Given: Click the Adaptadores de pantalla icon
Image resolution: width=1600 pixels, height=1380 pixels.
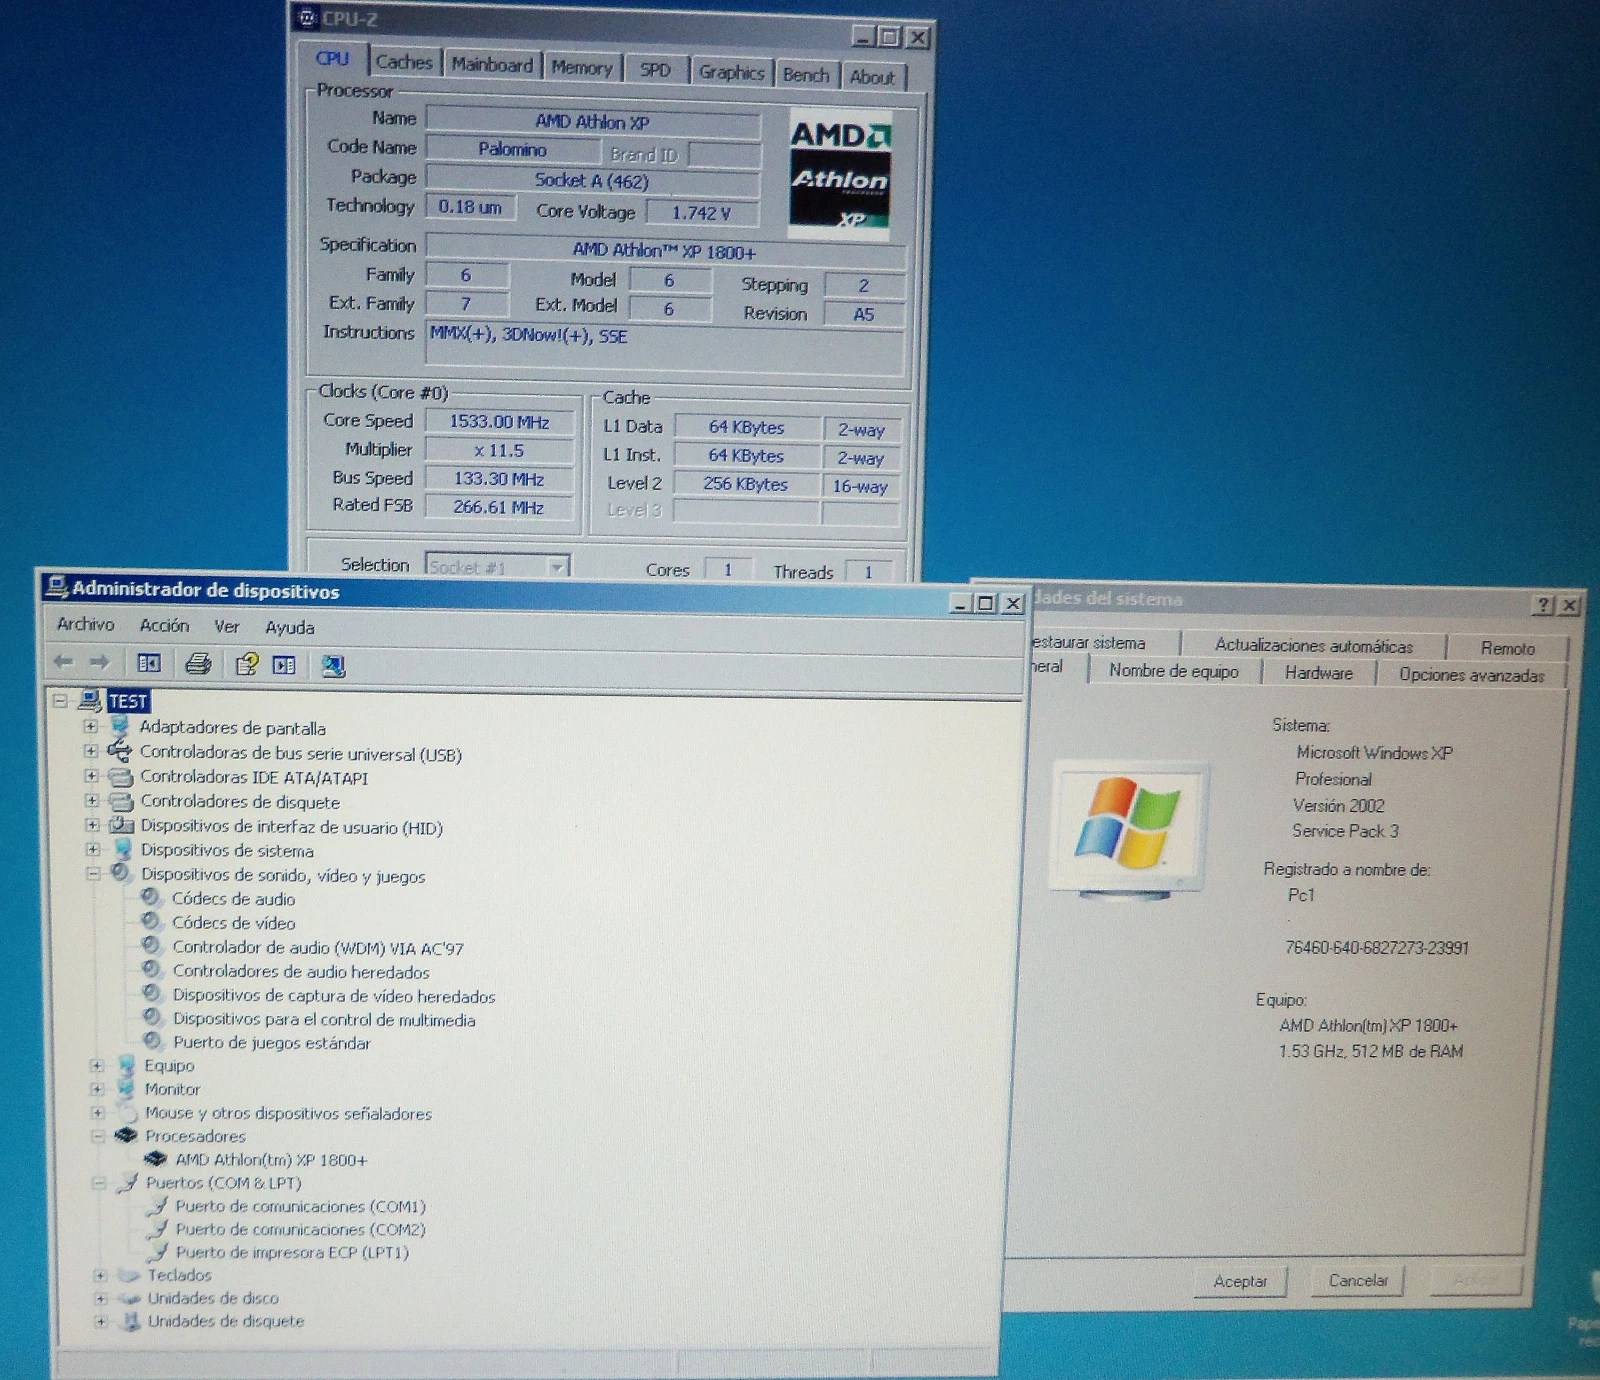Looking at the screenshot, I should tap(121, 725).
